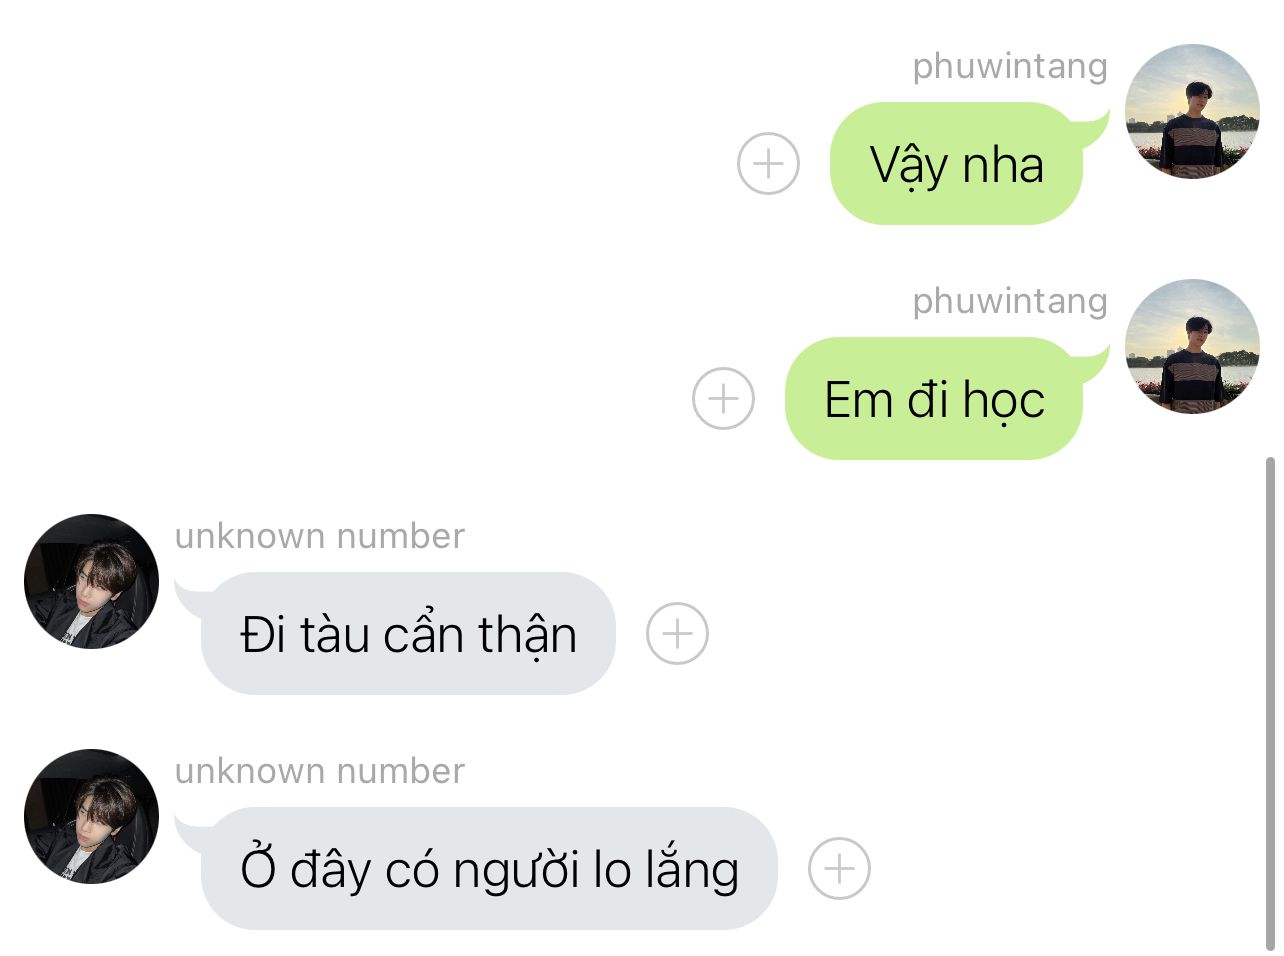Open phuwintang avatar beside 'Em đi học'
1284x956 pixels.
coord(1192,346)
